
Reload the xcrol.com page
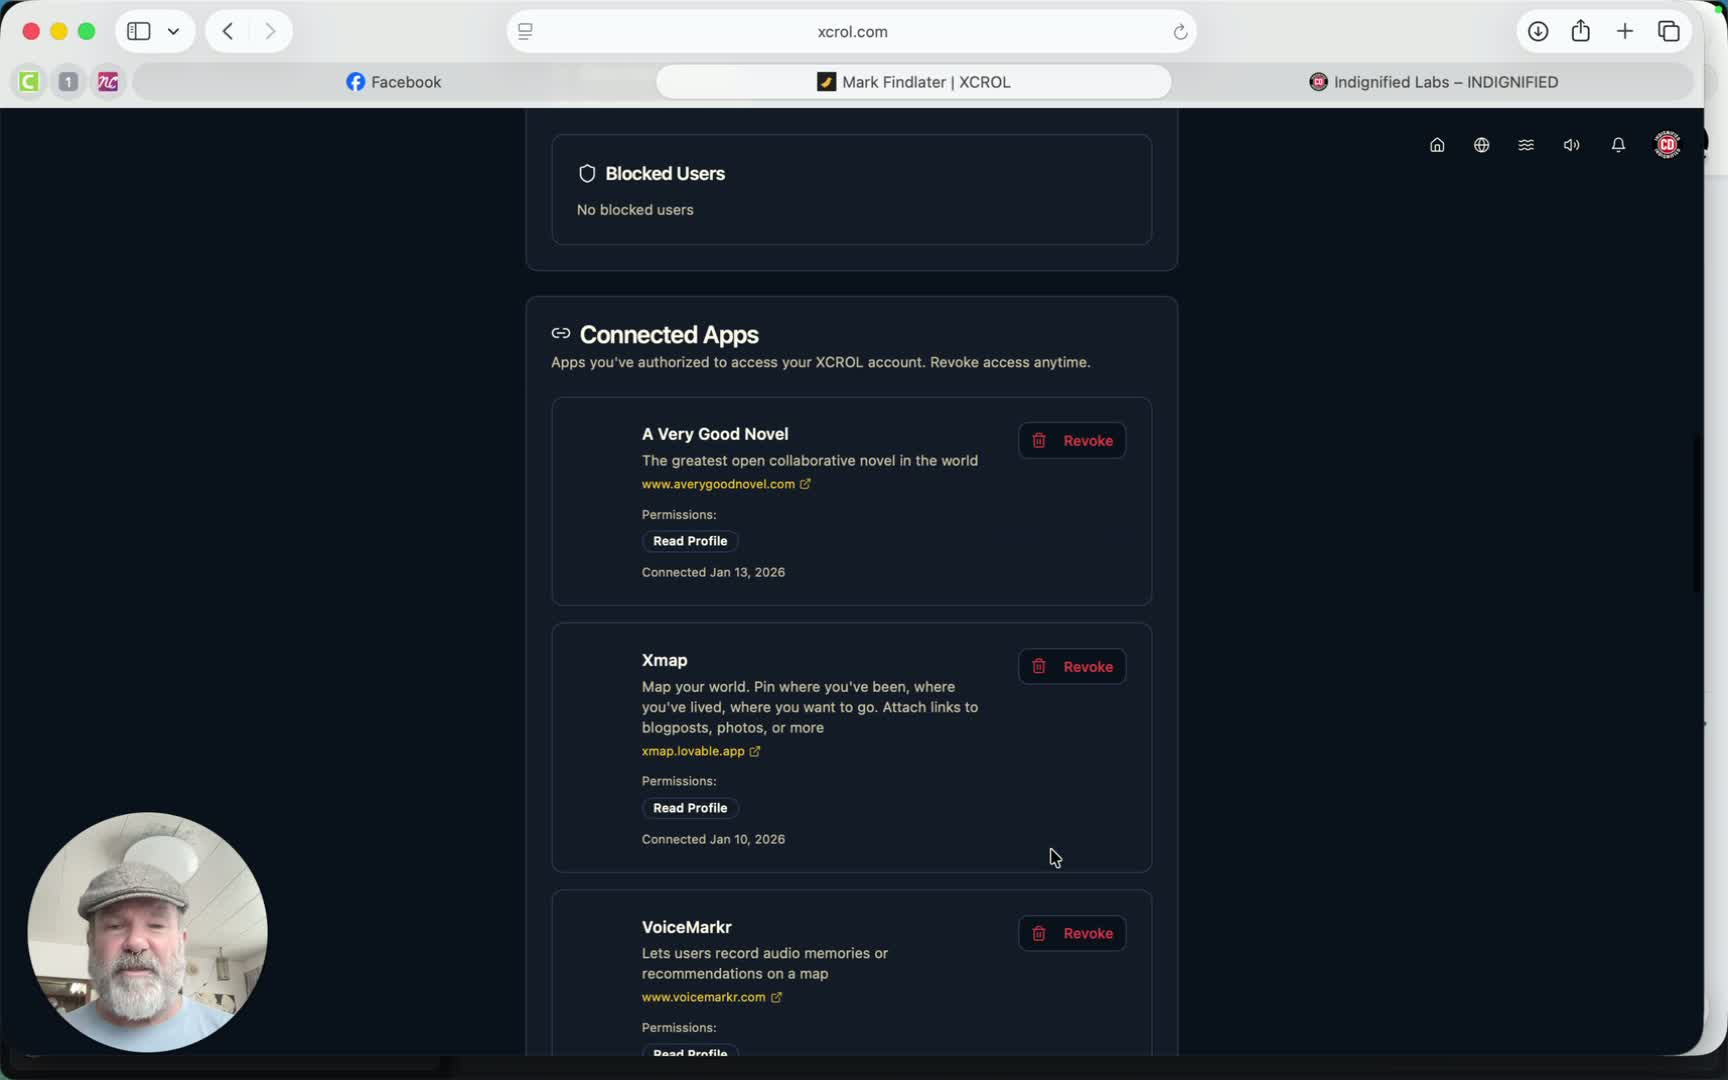(x=1180, y=32)
